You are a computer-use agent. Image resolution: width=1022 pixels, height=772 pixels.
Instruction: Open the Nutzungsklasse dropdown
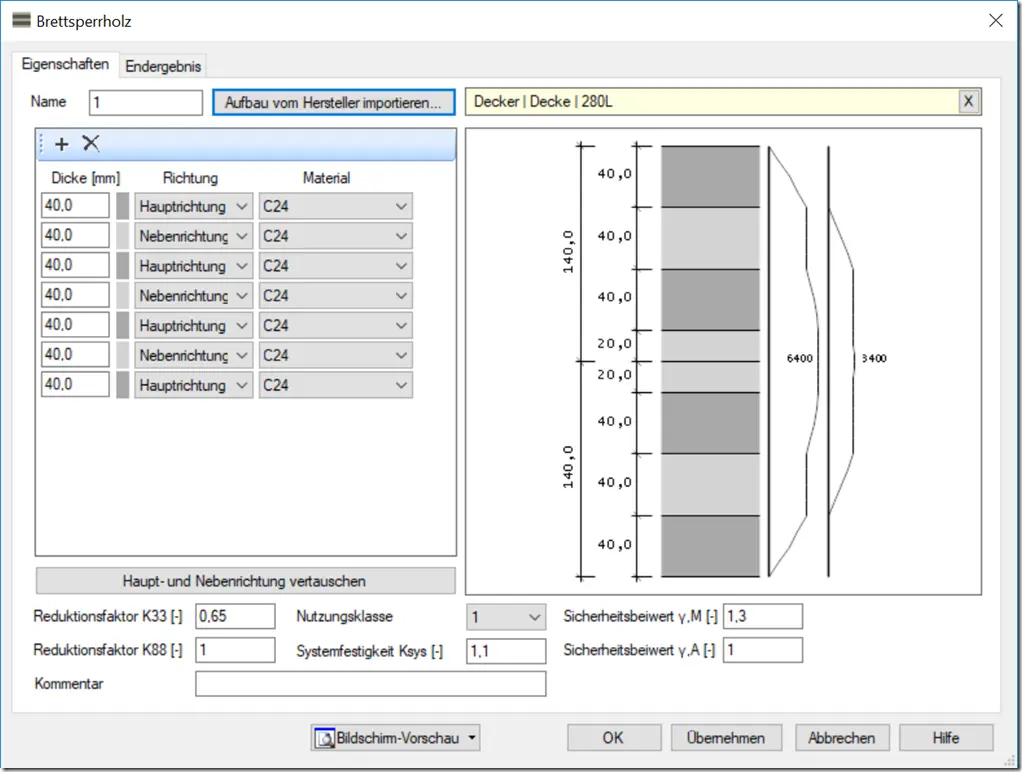pos(506,617)
